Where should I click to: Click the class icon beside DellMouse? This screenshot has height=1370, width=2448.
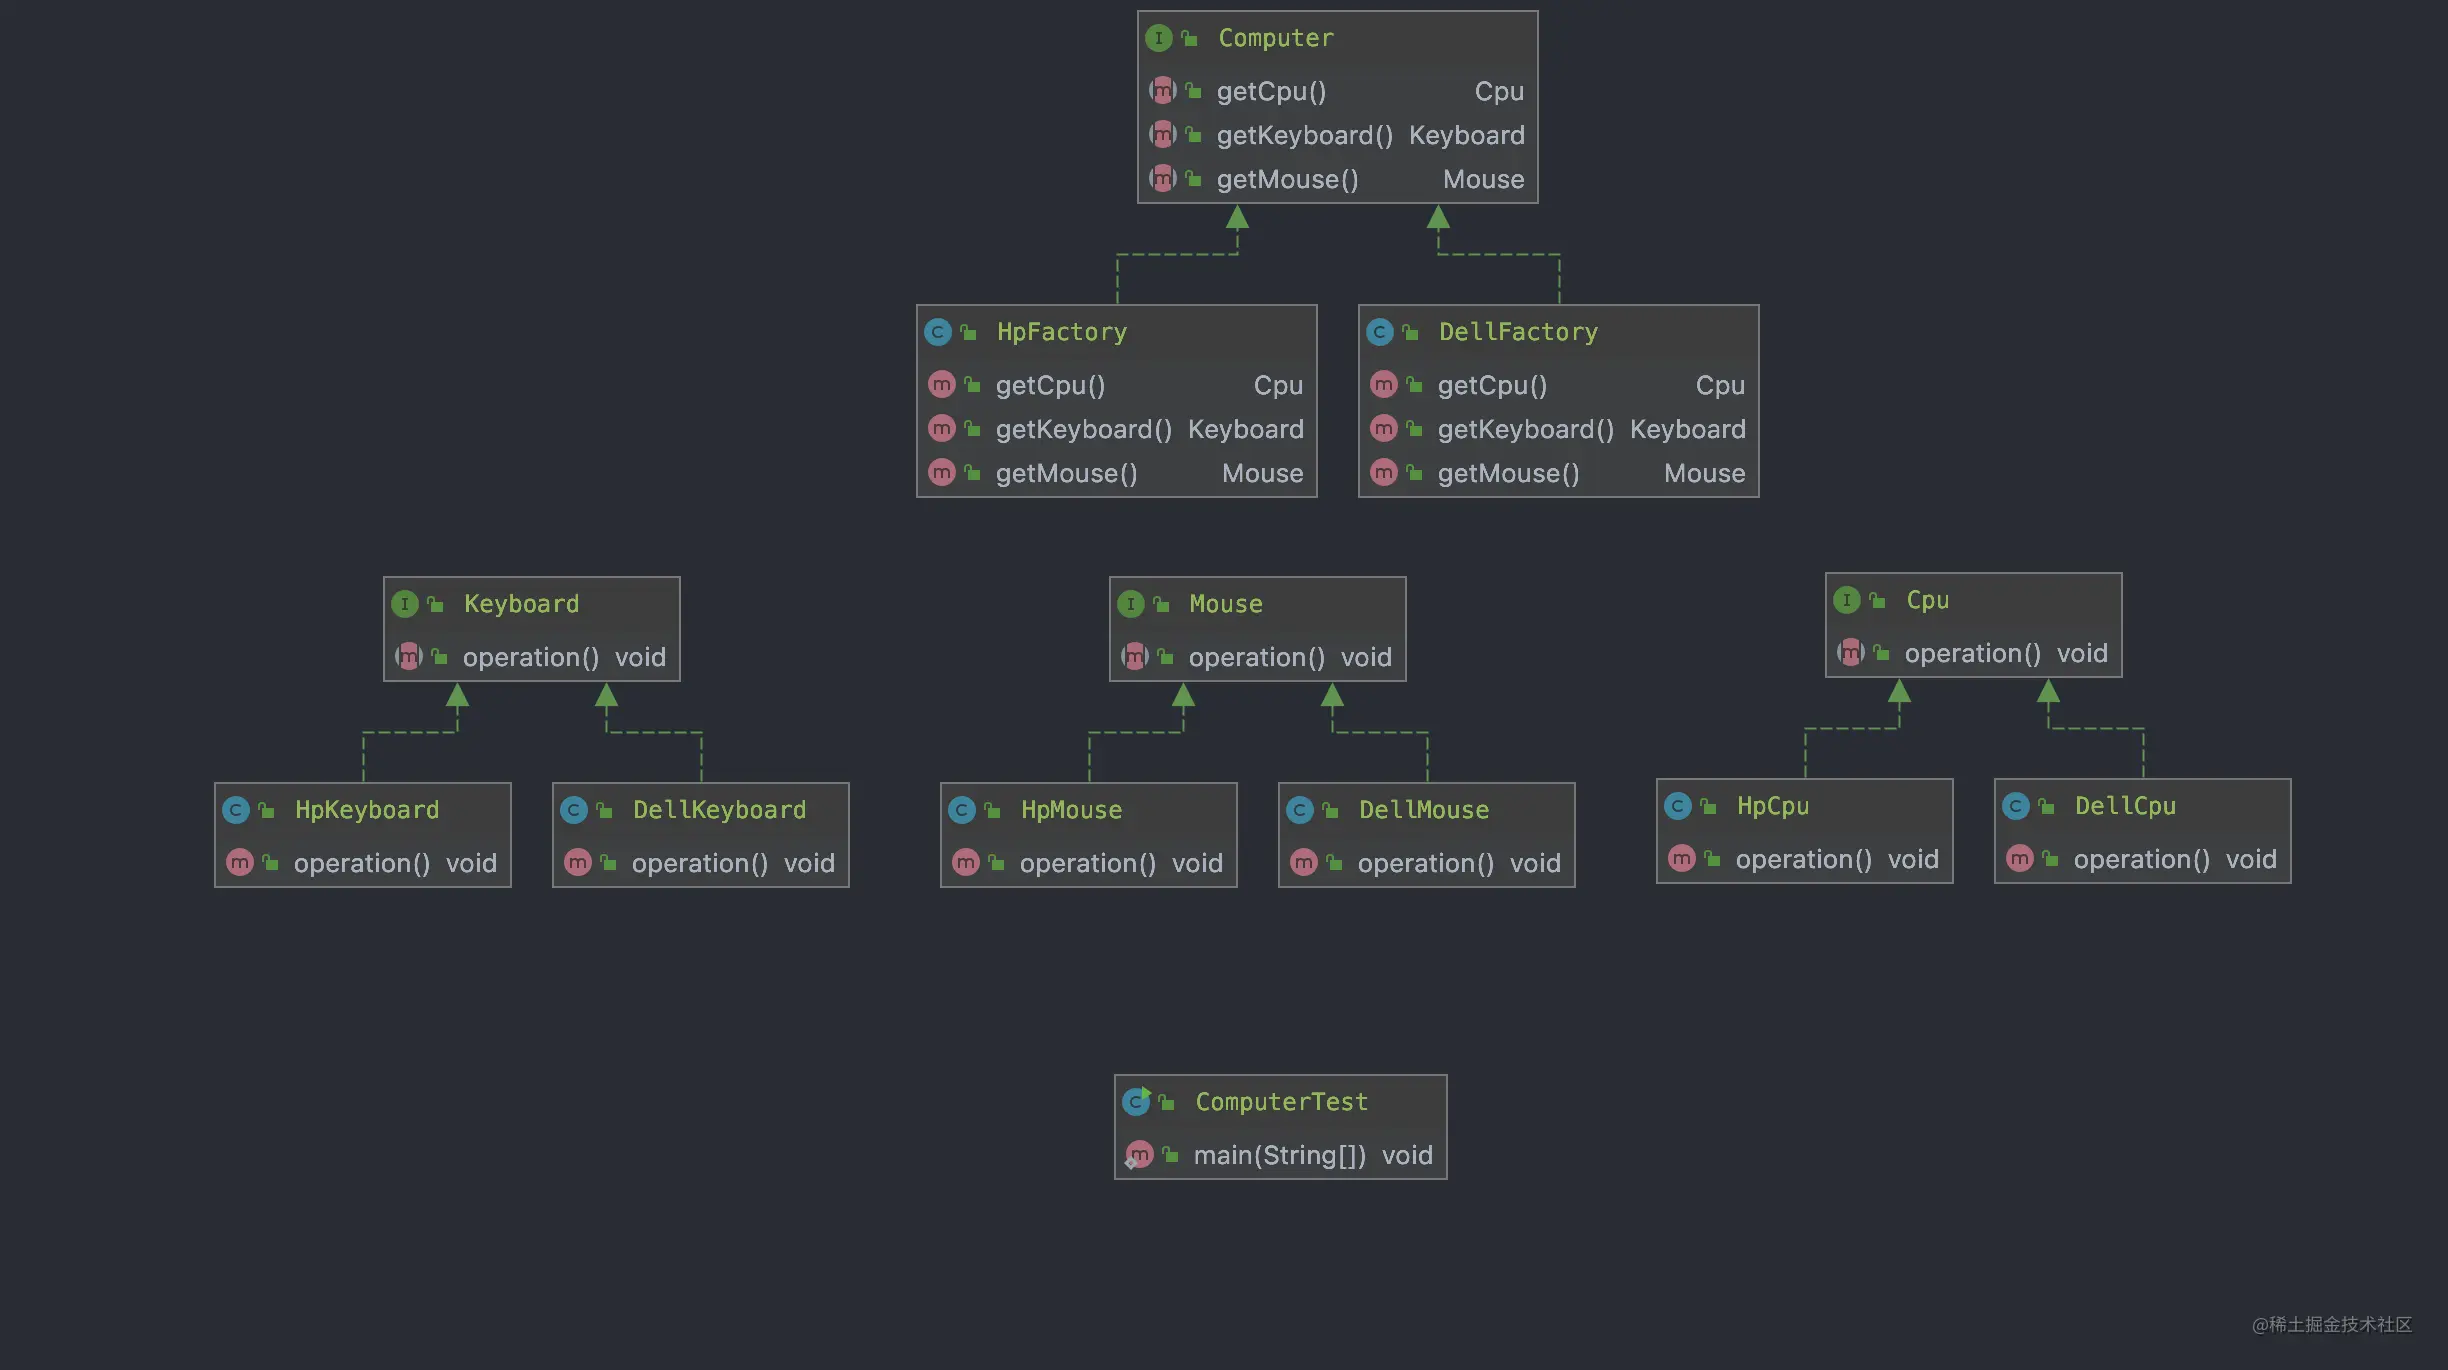pos(1300,810)
